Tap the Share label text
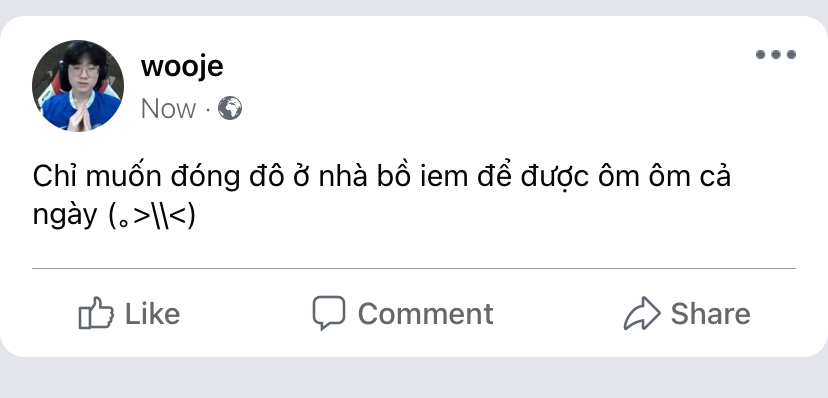Viewport: 828px width, 398px height. click(710, 314)
